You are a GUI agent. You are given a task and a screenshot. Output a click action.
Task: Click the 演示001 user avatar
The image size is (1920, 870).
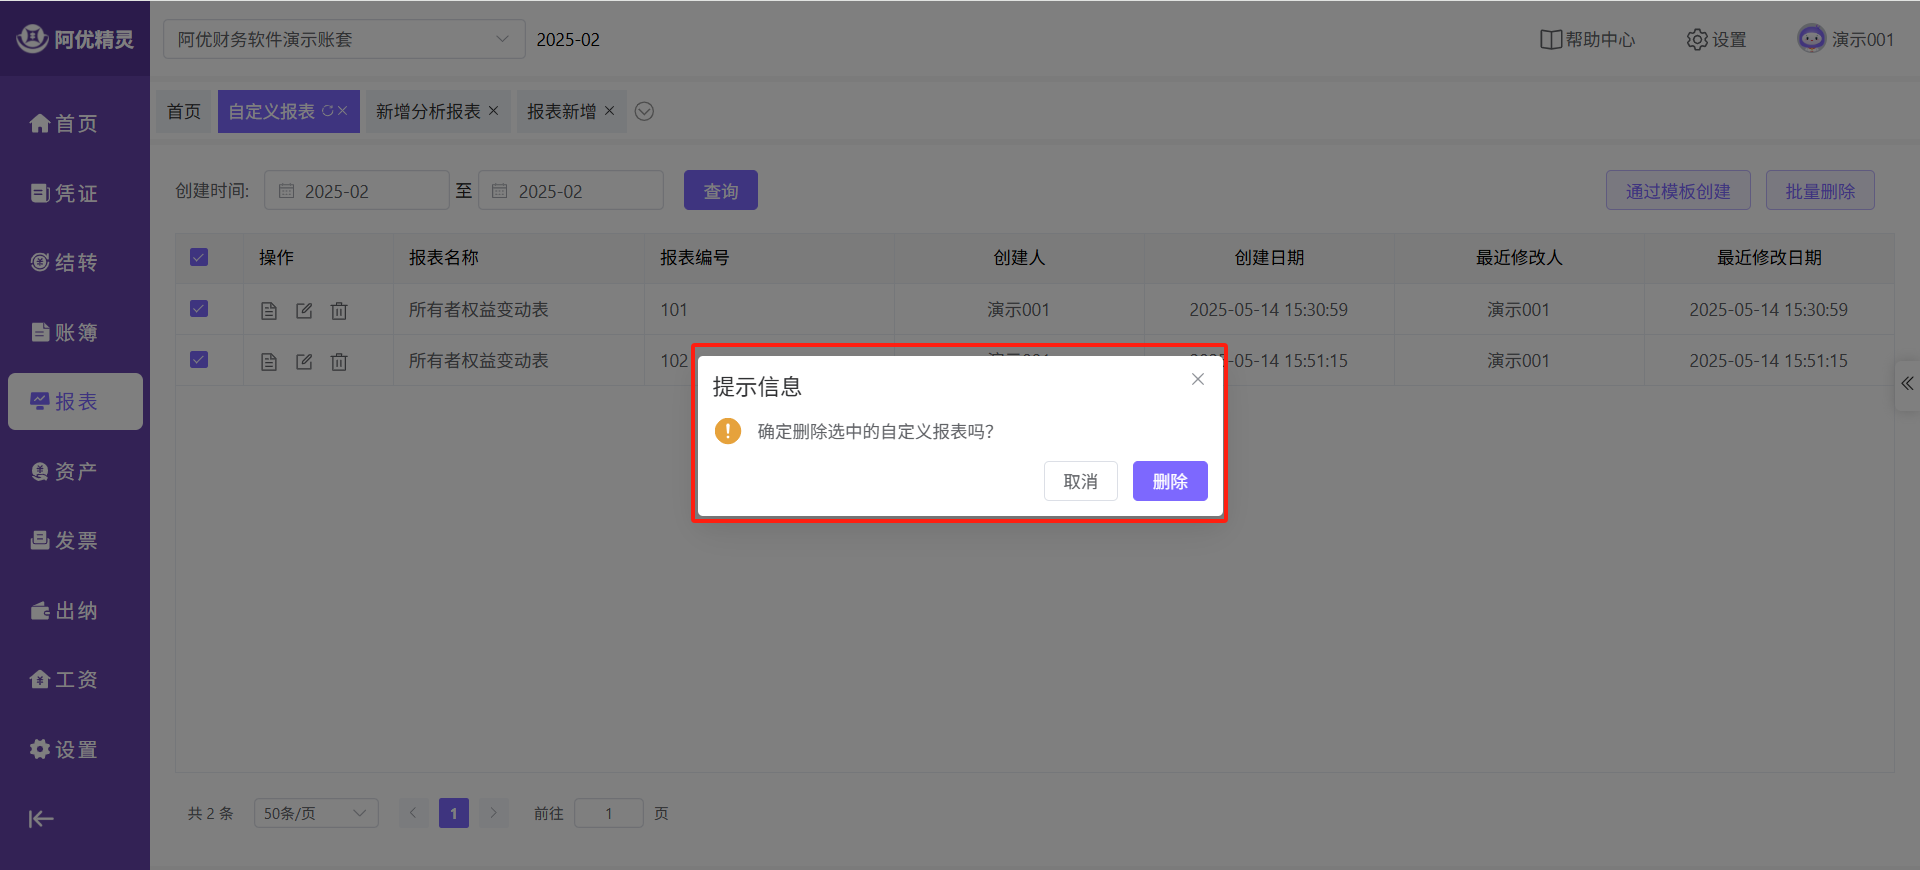pos(1811,39)
